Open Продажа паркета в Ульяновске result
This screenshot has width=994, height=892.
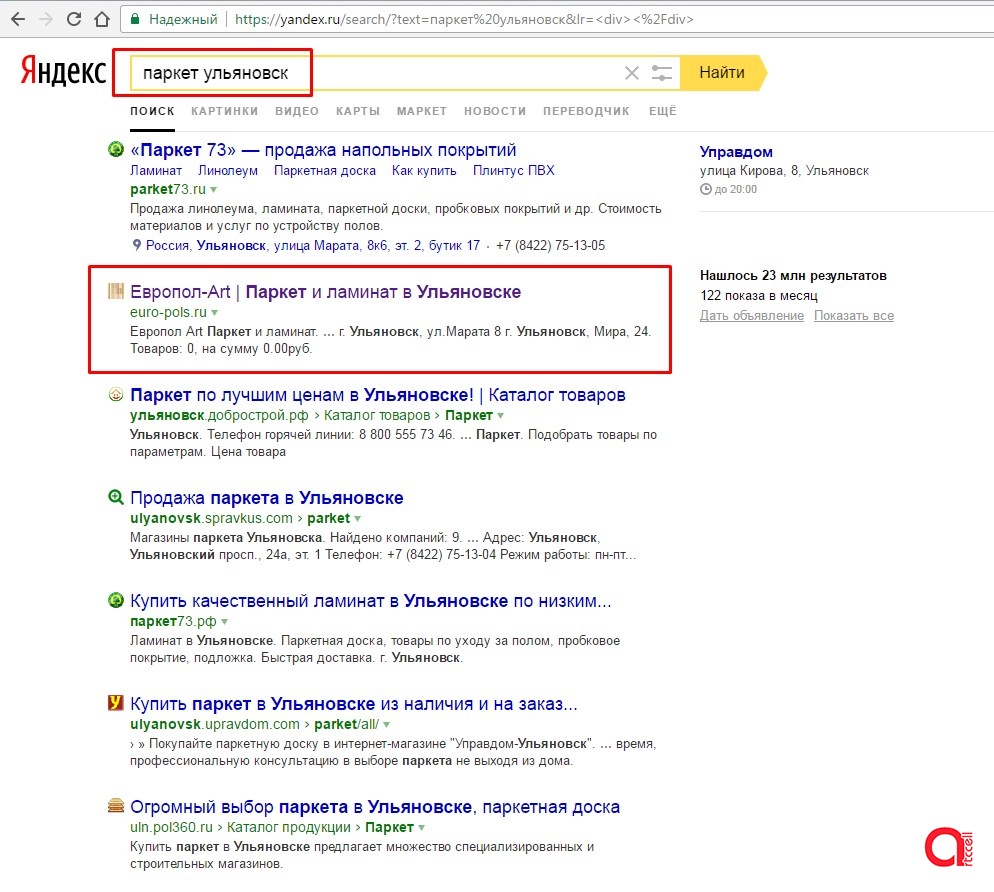pyautogui.click(x=267, y=498)
